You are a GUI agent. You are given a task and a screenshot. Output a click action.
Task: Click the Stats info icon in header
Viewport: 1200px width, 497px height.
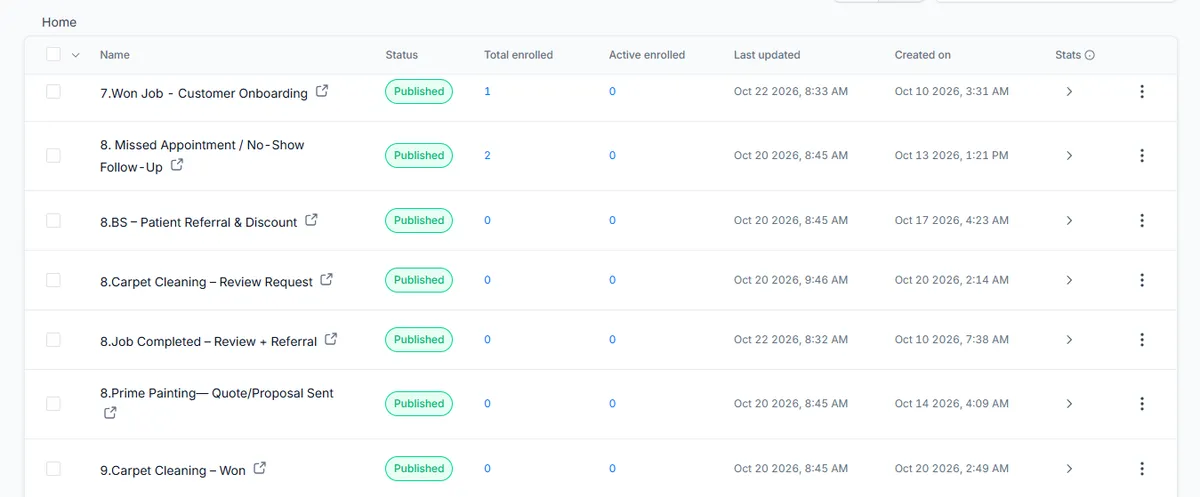(1090, 55)
